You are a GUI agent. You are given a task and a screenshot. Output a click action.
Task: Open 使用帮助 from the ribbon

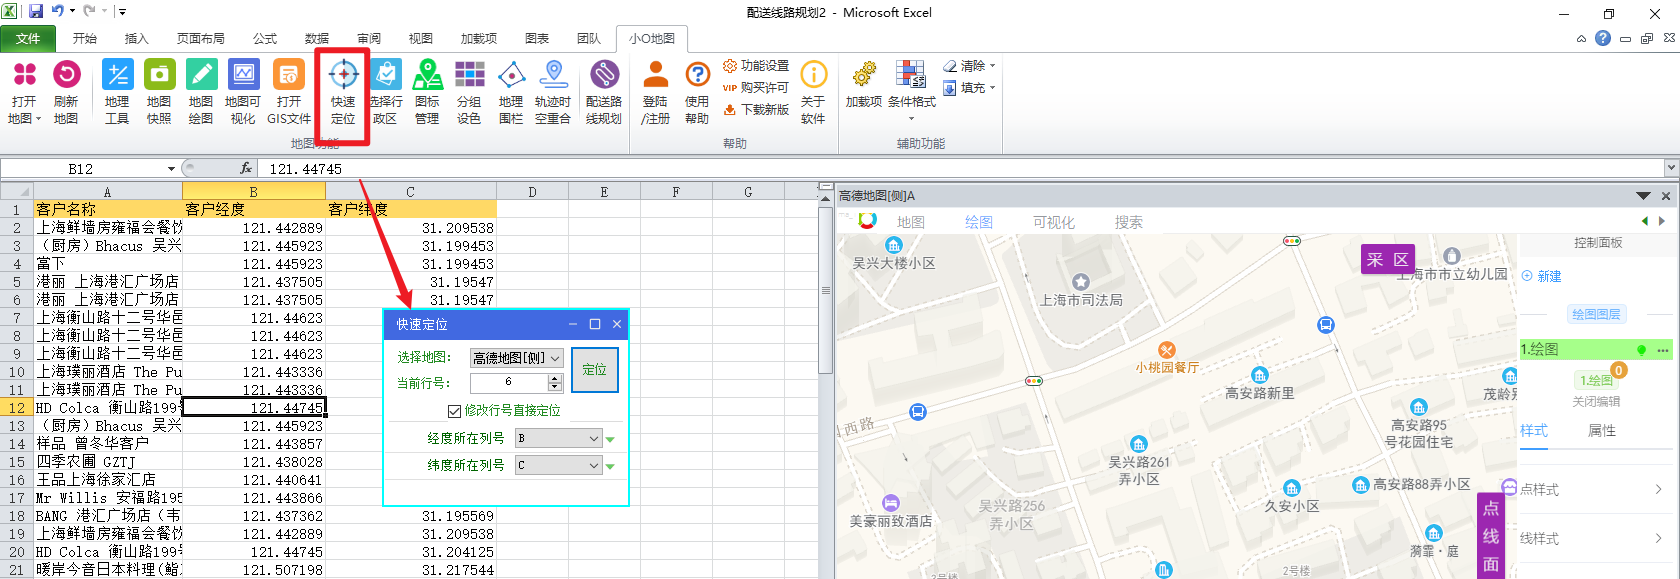click(x=697, y=91)
